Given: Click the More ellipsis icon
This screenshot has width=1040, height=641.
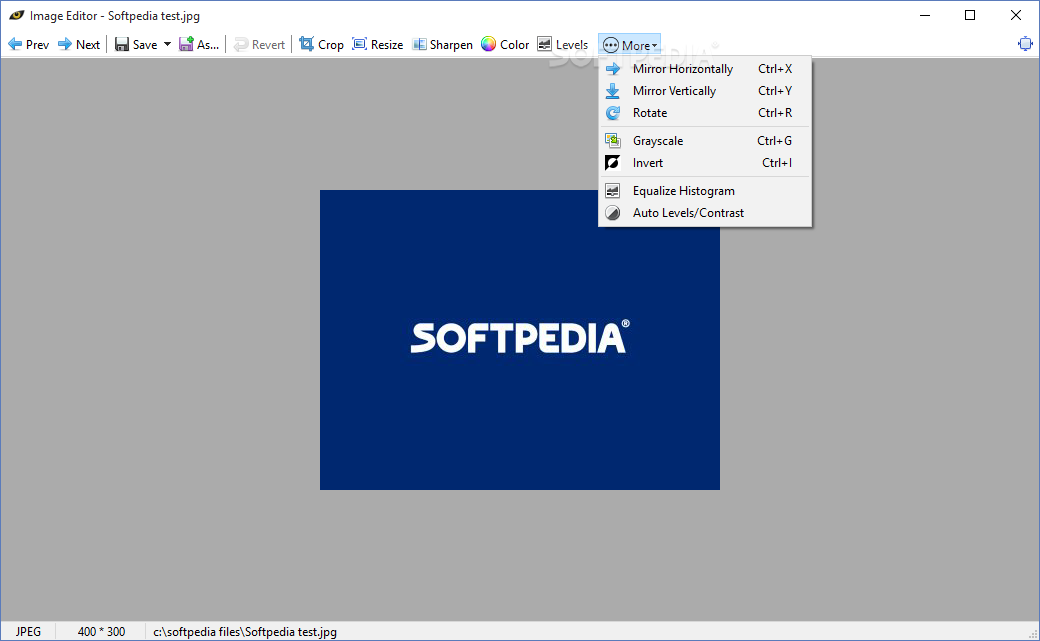Looking at the screenshot, I should 611,45.
